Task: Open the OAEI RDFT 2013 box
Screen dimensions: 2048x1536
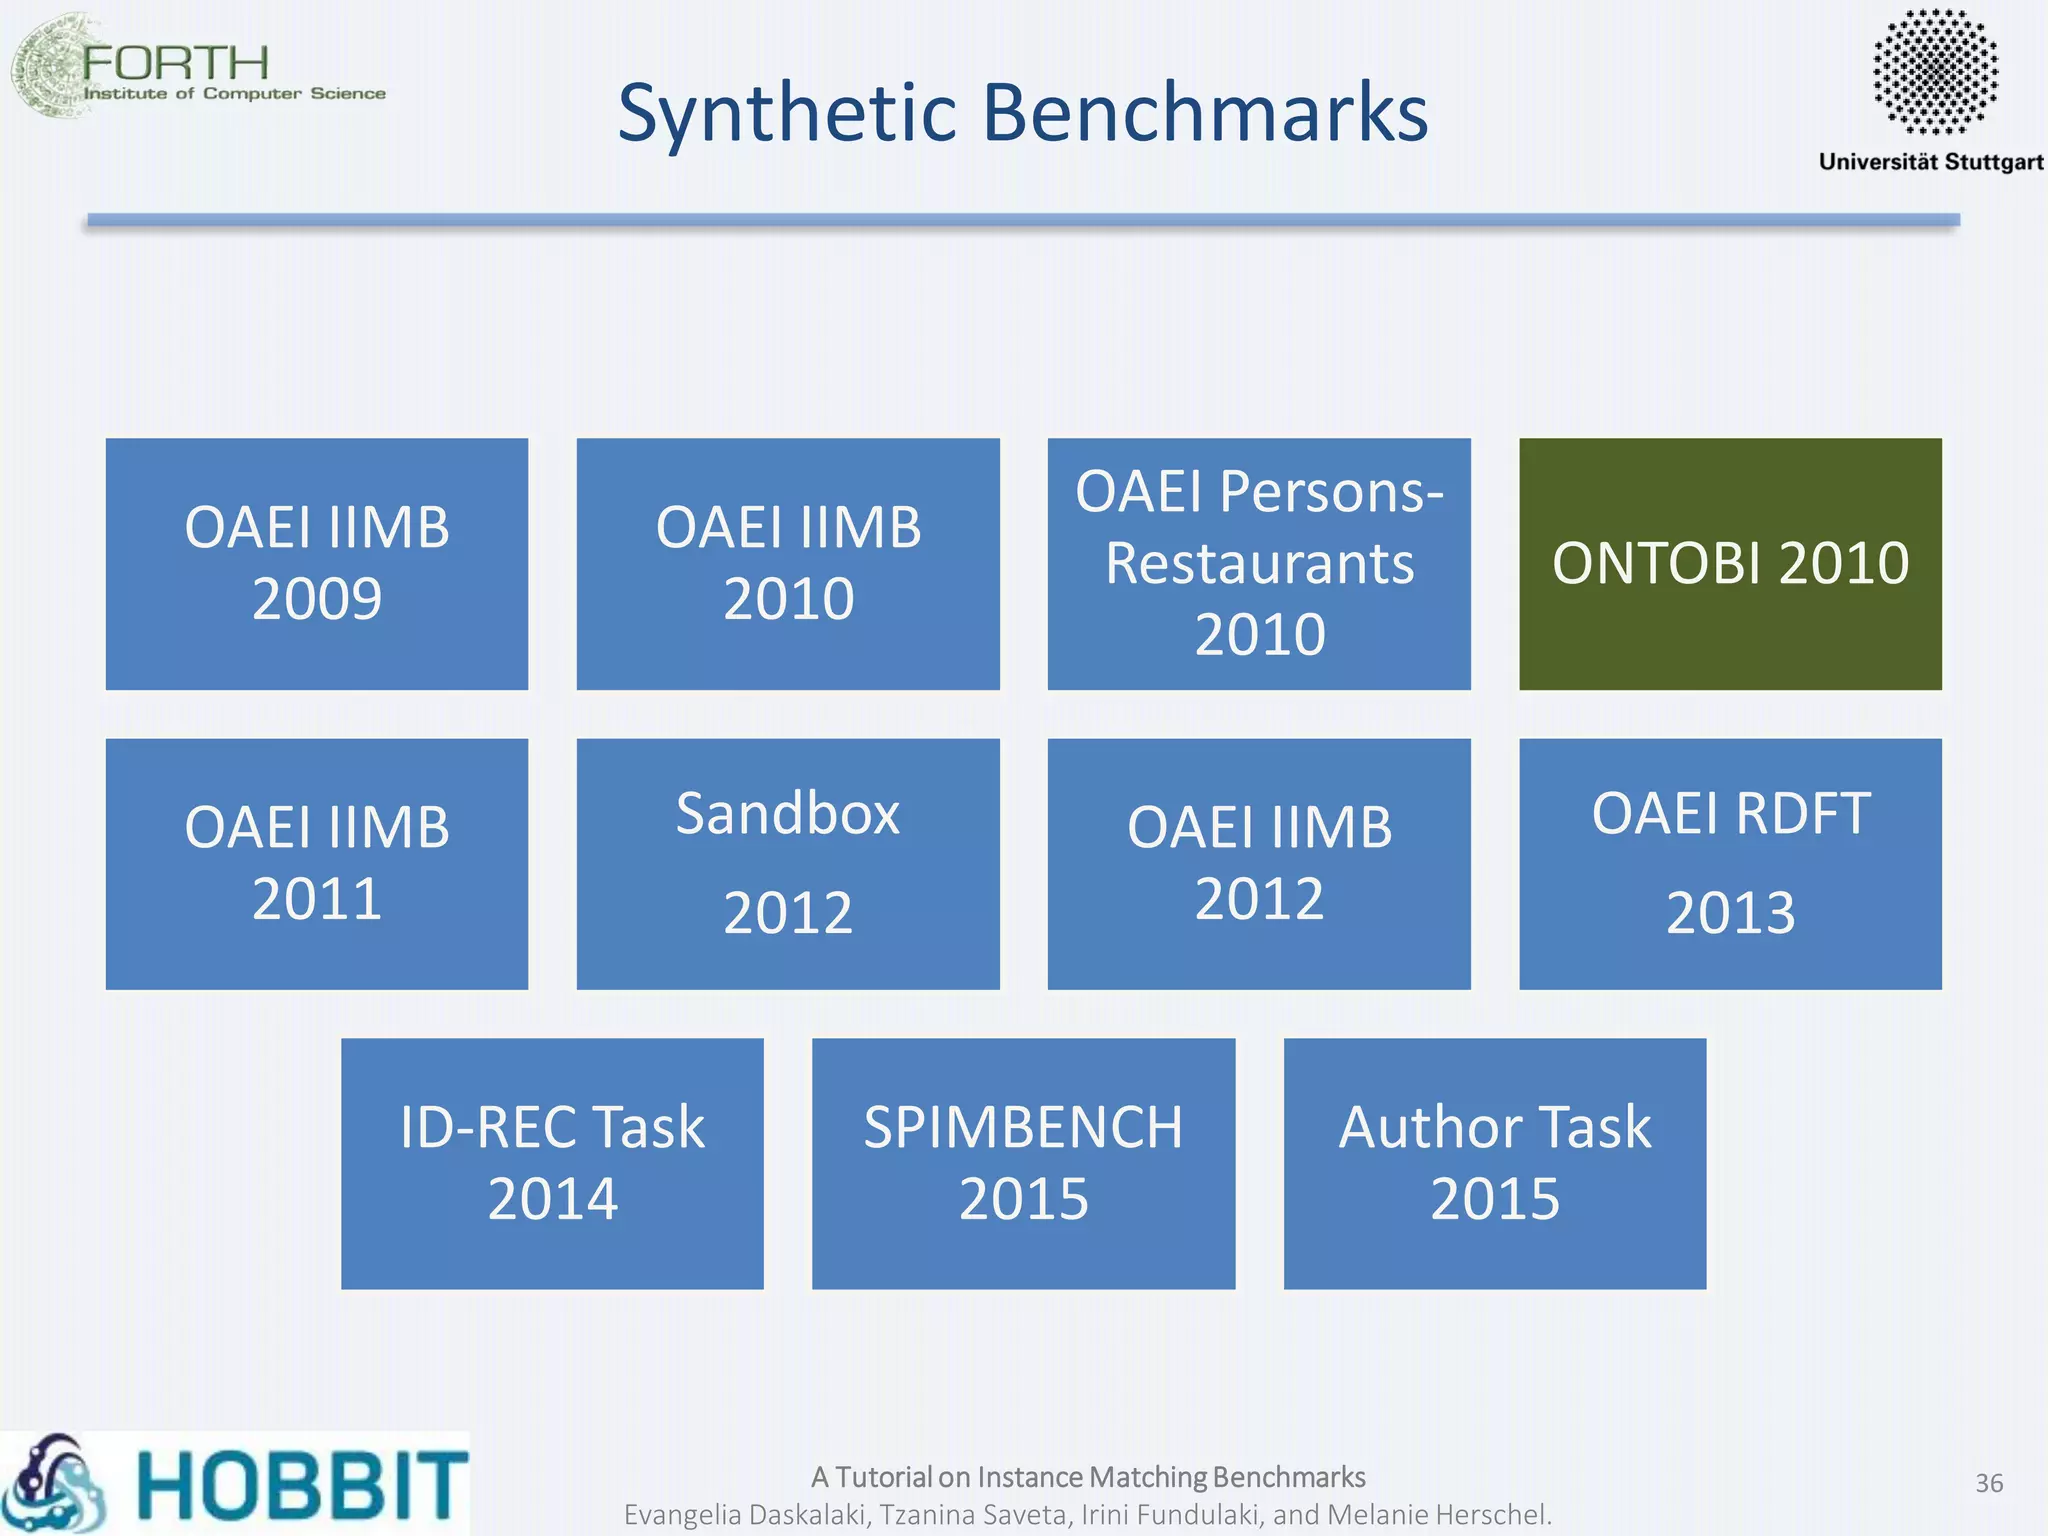Action: [x=1730, y=863]
